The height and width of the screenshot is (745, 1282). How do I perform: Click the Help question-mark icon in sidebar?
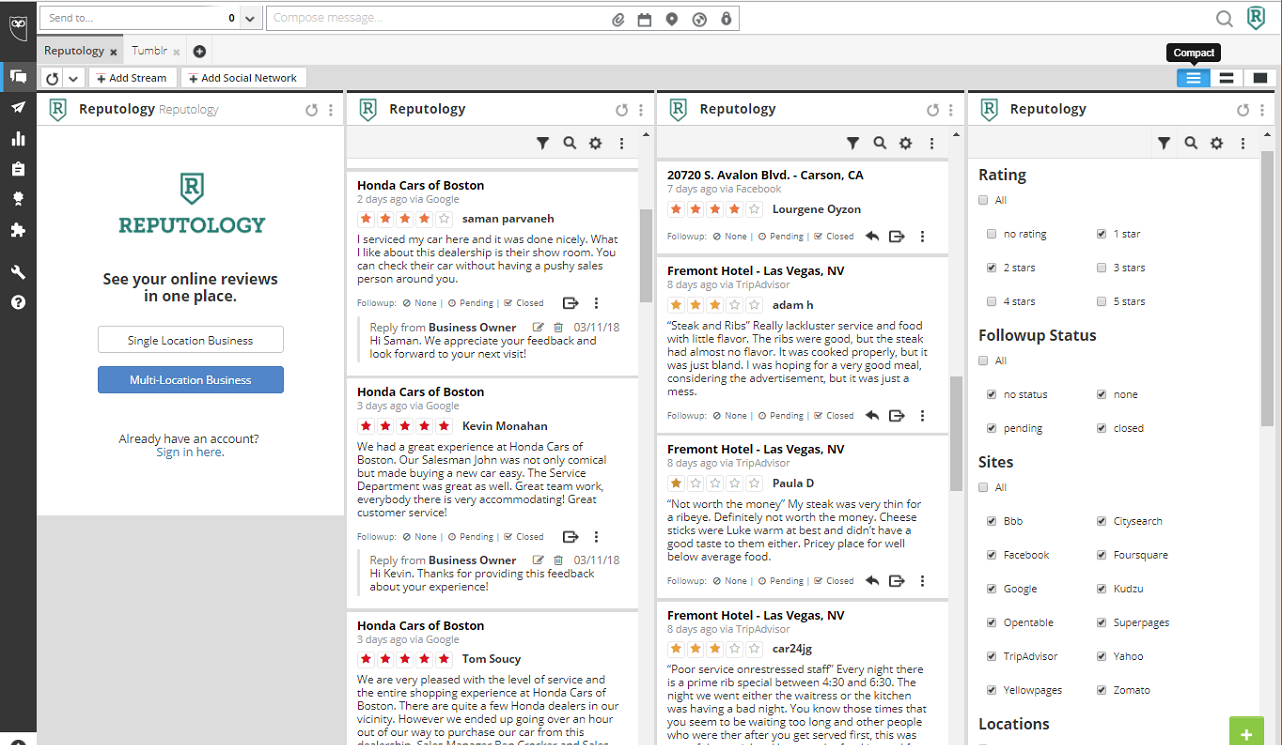pos(18,302)
